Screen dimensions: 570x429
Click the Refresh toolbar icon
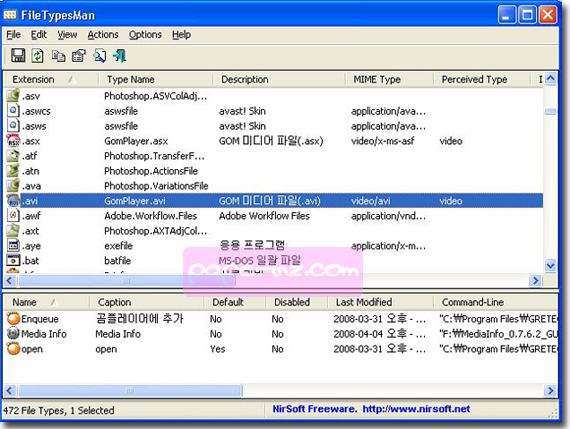[x=37, y=56]
